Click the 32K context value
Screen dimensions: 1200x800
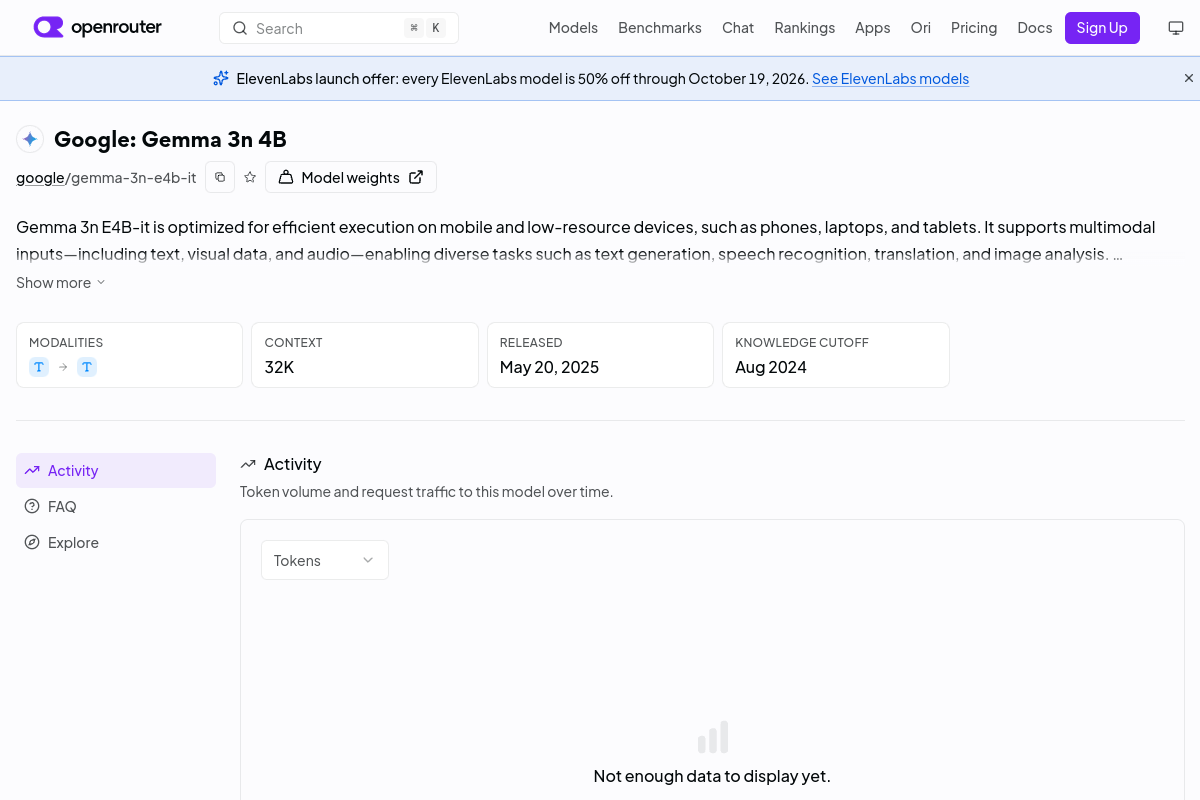(279, 367)
